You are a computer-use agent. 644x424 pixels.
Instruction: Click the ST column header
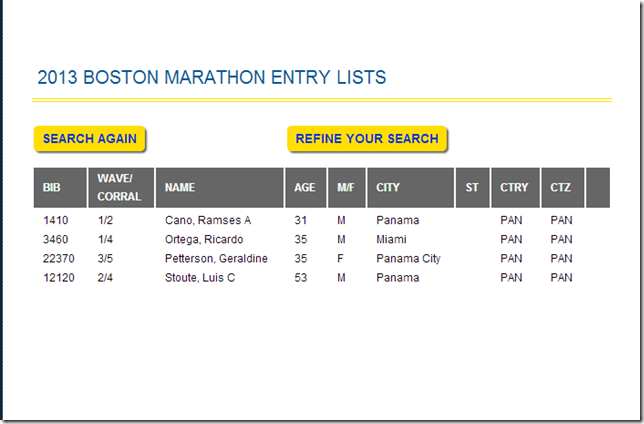(473, 187)
